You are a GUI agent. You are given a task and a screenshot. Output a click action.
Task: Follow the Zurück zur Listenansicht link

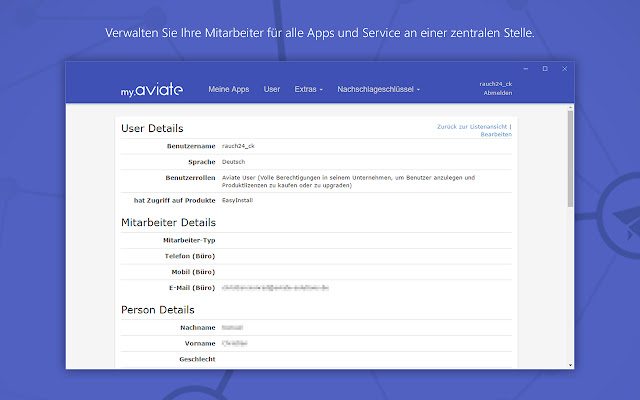[472, 127]
